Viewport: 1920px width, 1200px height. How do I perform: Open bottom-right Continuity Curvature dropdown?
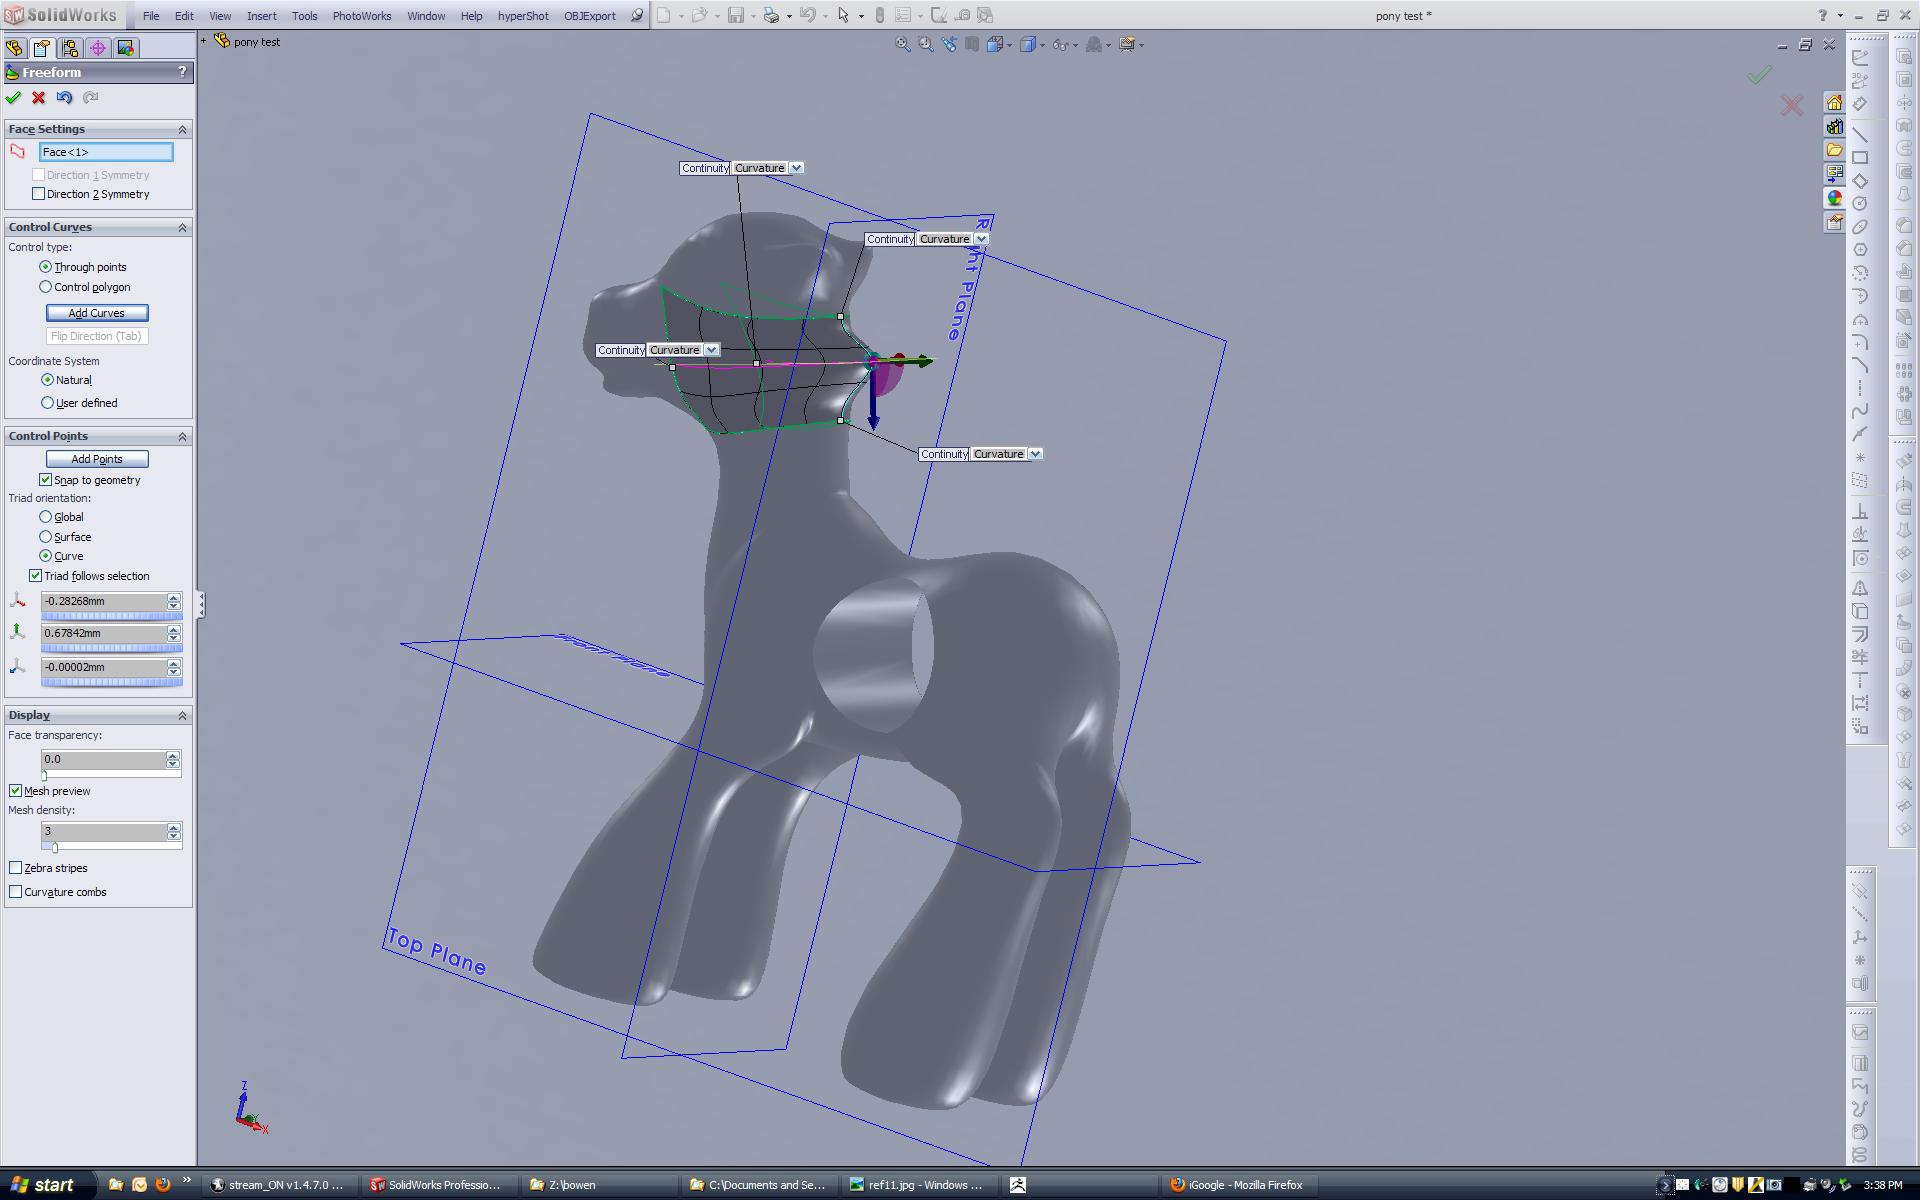click(x=1036, y=454)
